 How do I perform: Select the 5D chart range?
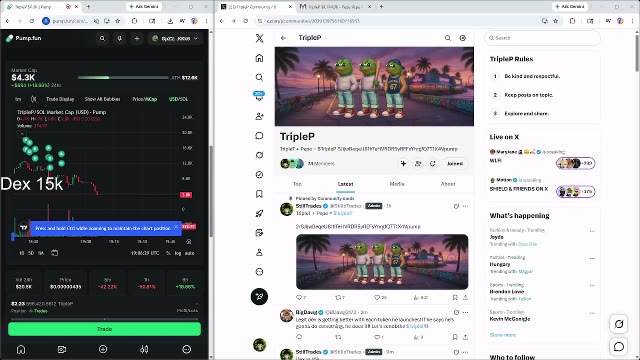pyautogui.click(x=31, y=253)
